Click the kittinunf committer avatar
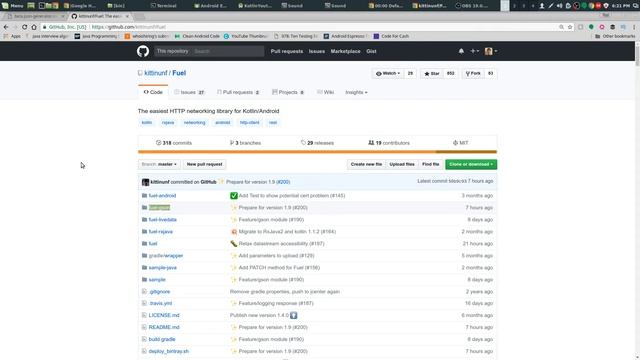The image size is (640, 360). (145, 182)
